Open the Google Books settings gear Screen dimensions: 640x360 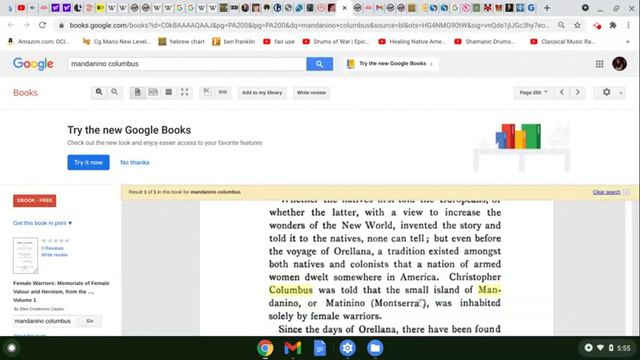[607, 92]
